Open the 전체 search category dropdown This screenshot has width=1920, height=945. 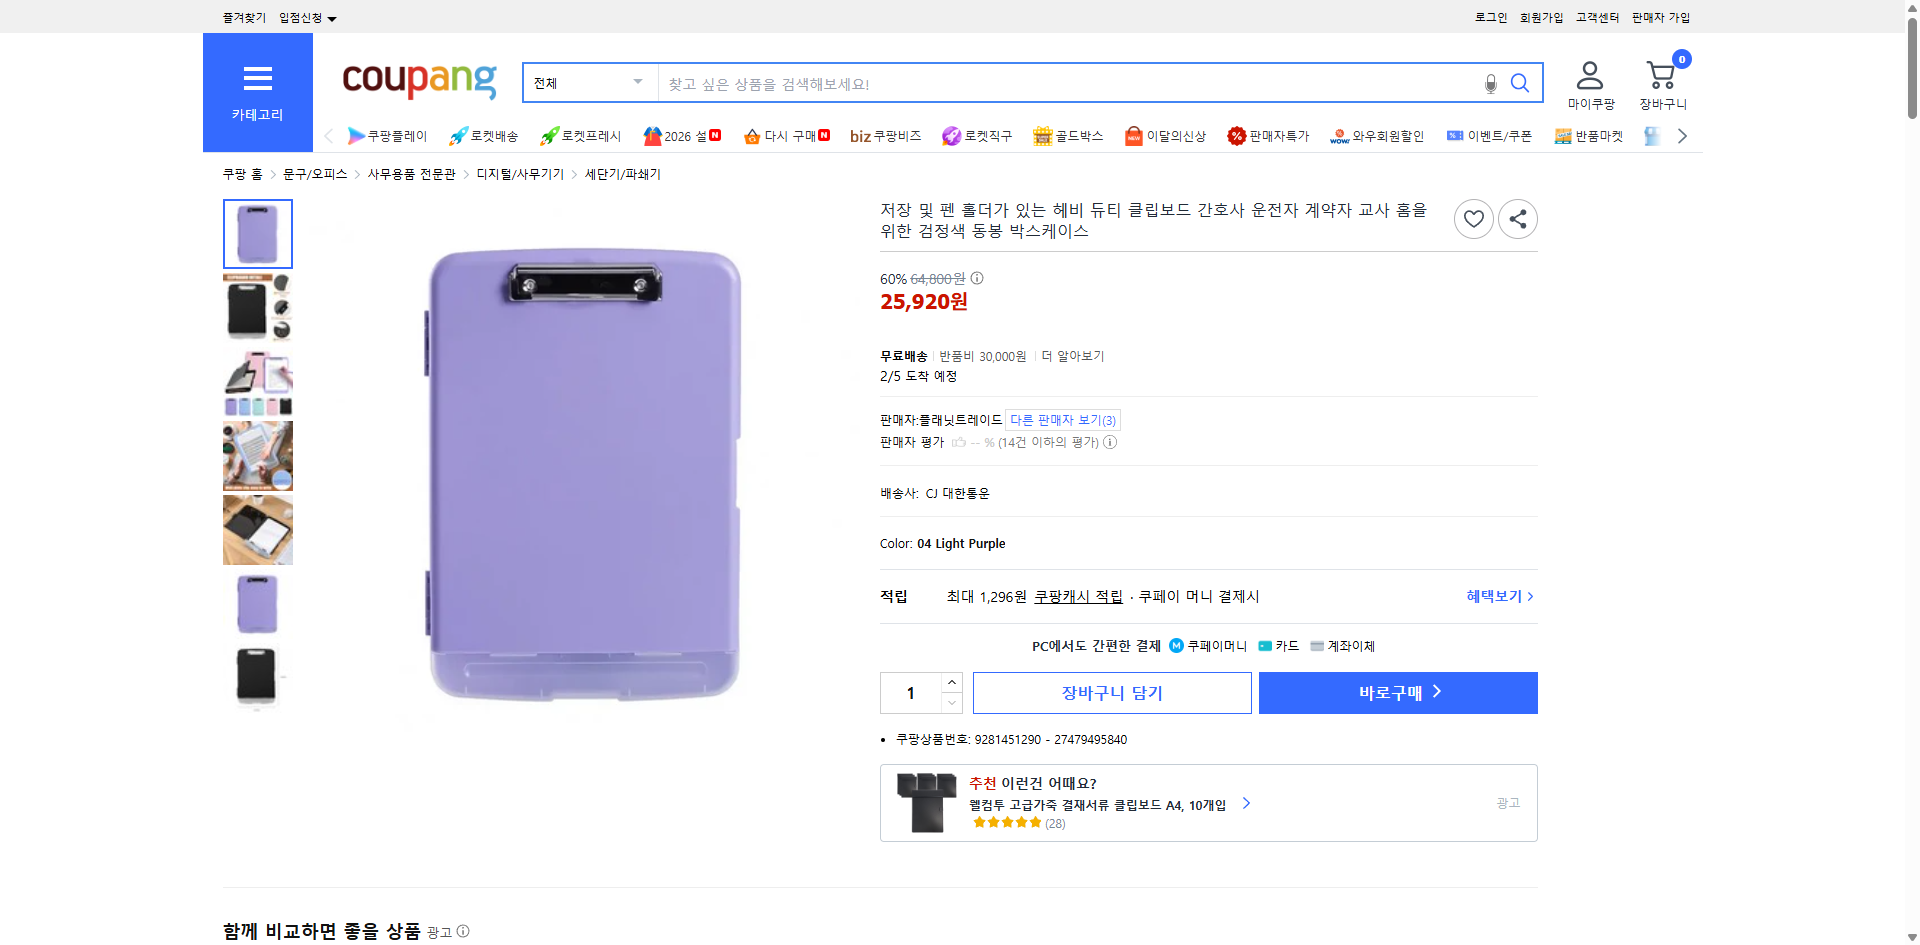click(589, 83)
